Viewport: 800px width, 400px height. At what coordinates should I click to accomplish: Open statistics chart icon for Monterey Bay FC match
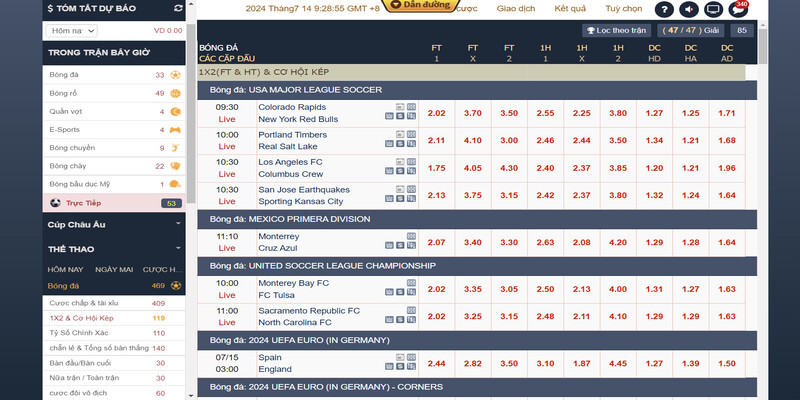coord(389,292)
